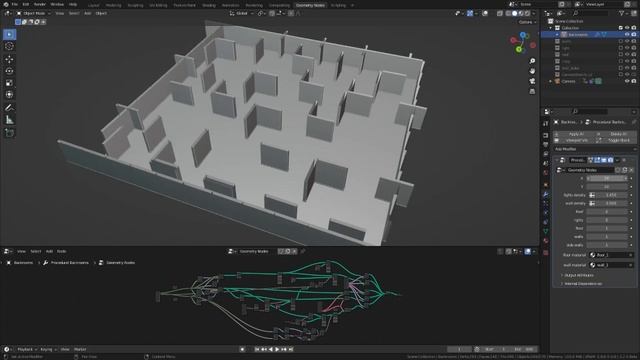Open the Global transform orientation dropdown
Viewport: 640px width, 360px height.
(242, 13)
